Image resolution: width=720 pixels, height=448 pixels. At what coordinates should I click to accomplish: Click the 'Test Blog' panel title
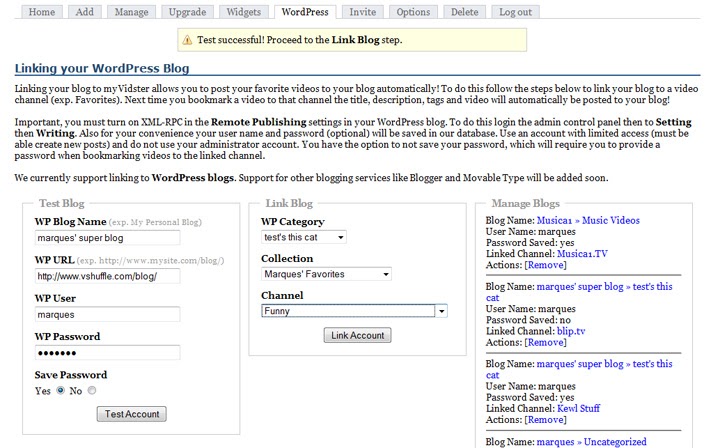coord(62,203)
